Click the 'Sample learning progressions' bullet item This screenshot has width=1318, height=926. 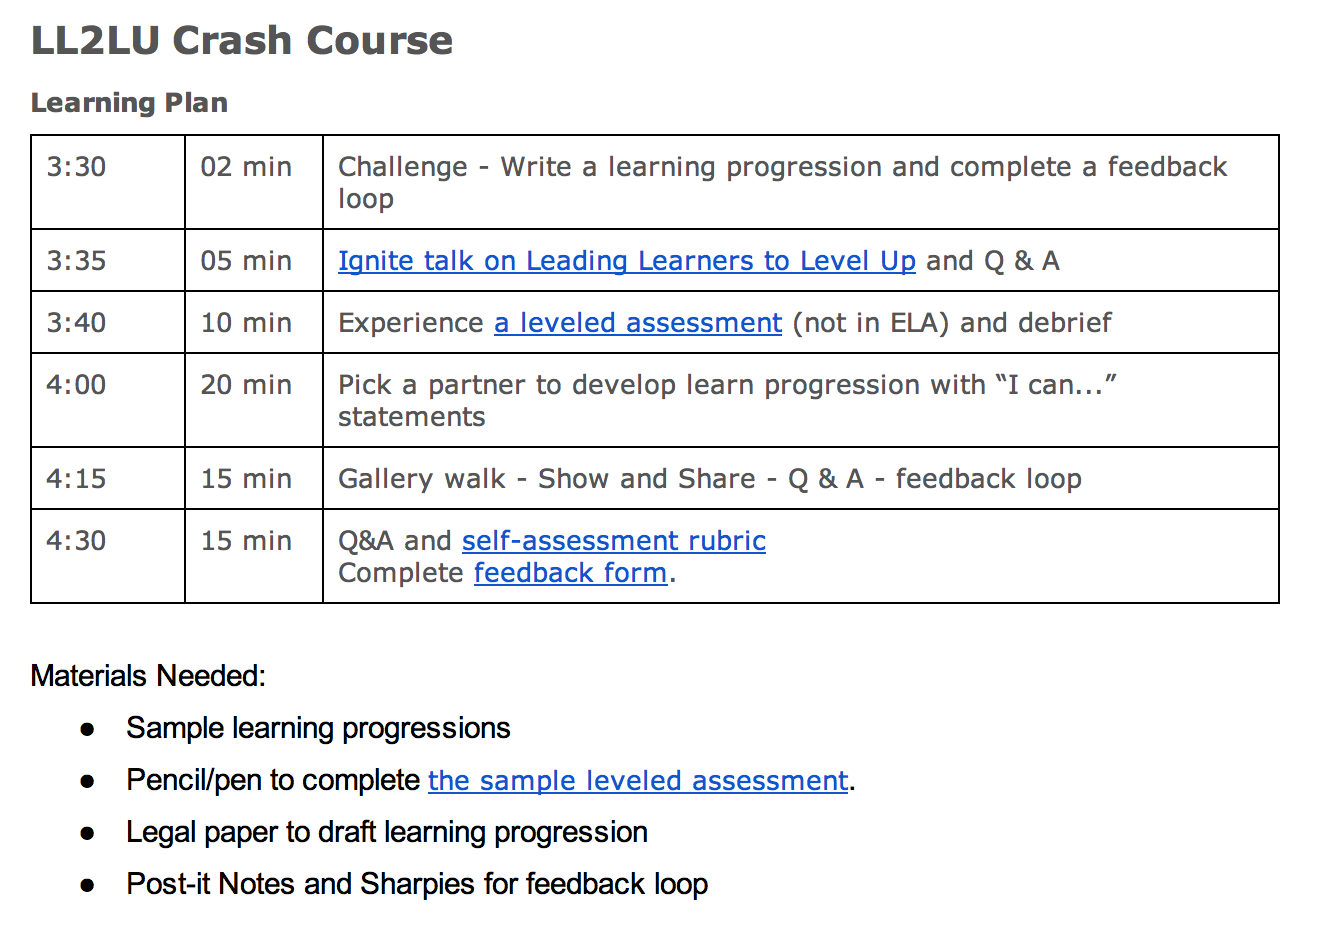click(x=318, y=728)
